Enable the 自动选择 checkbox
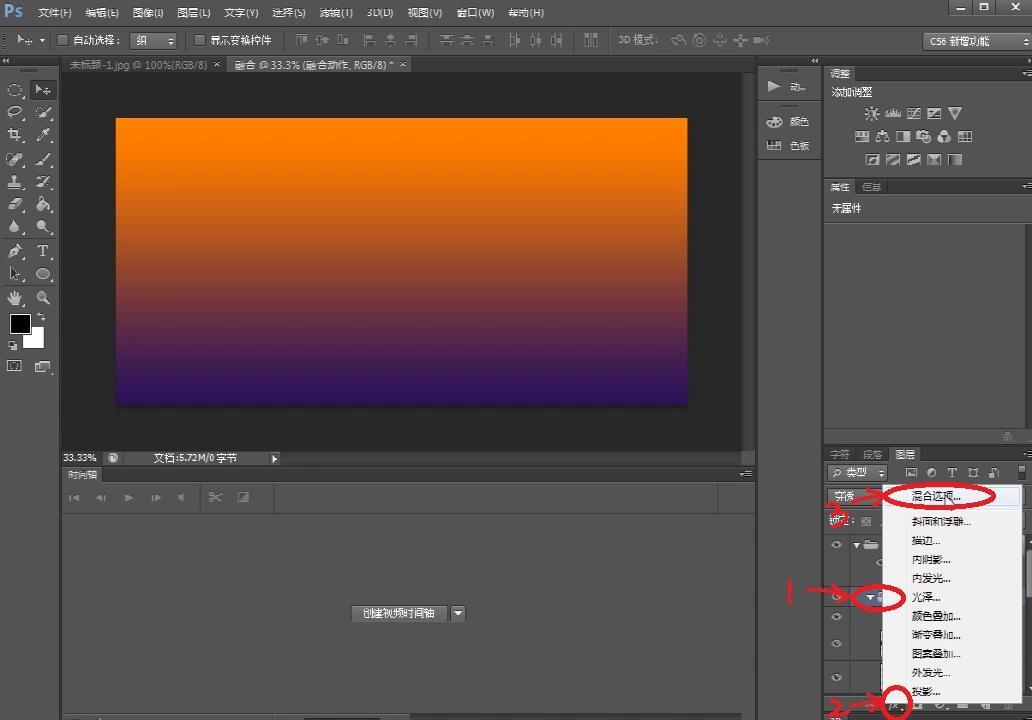1032x720 pixels. tap(62, 40)
